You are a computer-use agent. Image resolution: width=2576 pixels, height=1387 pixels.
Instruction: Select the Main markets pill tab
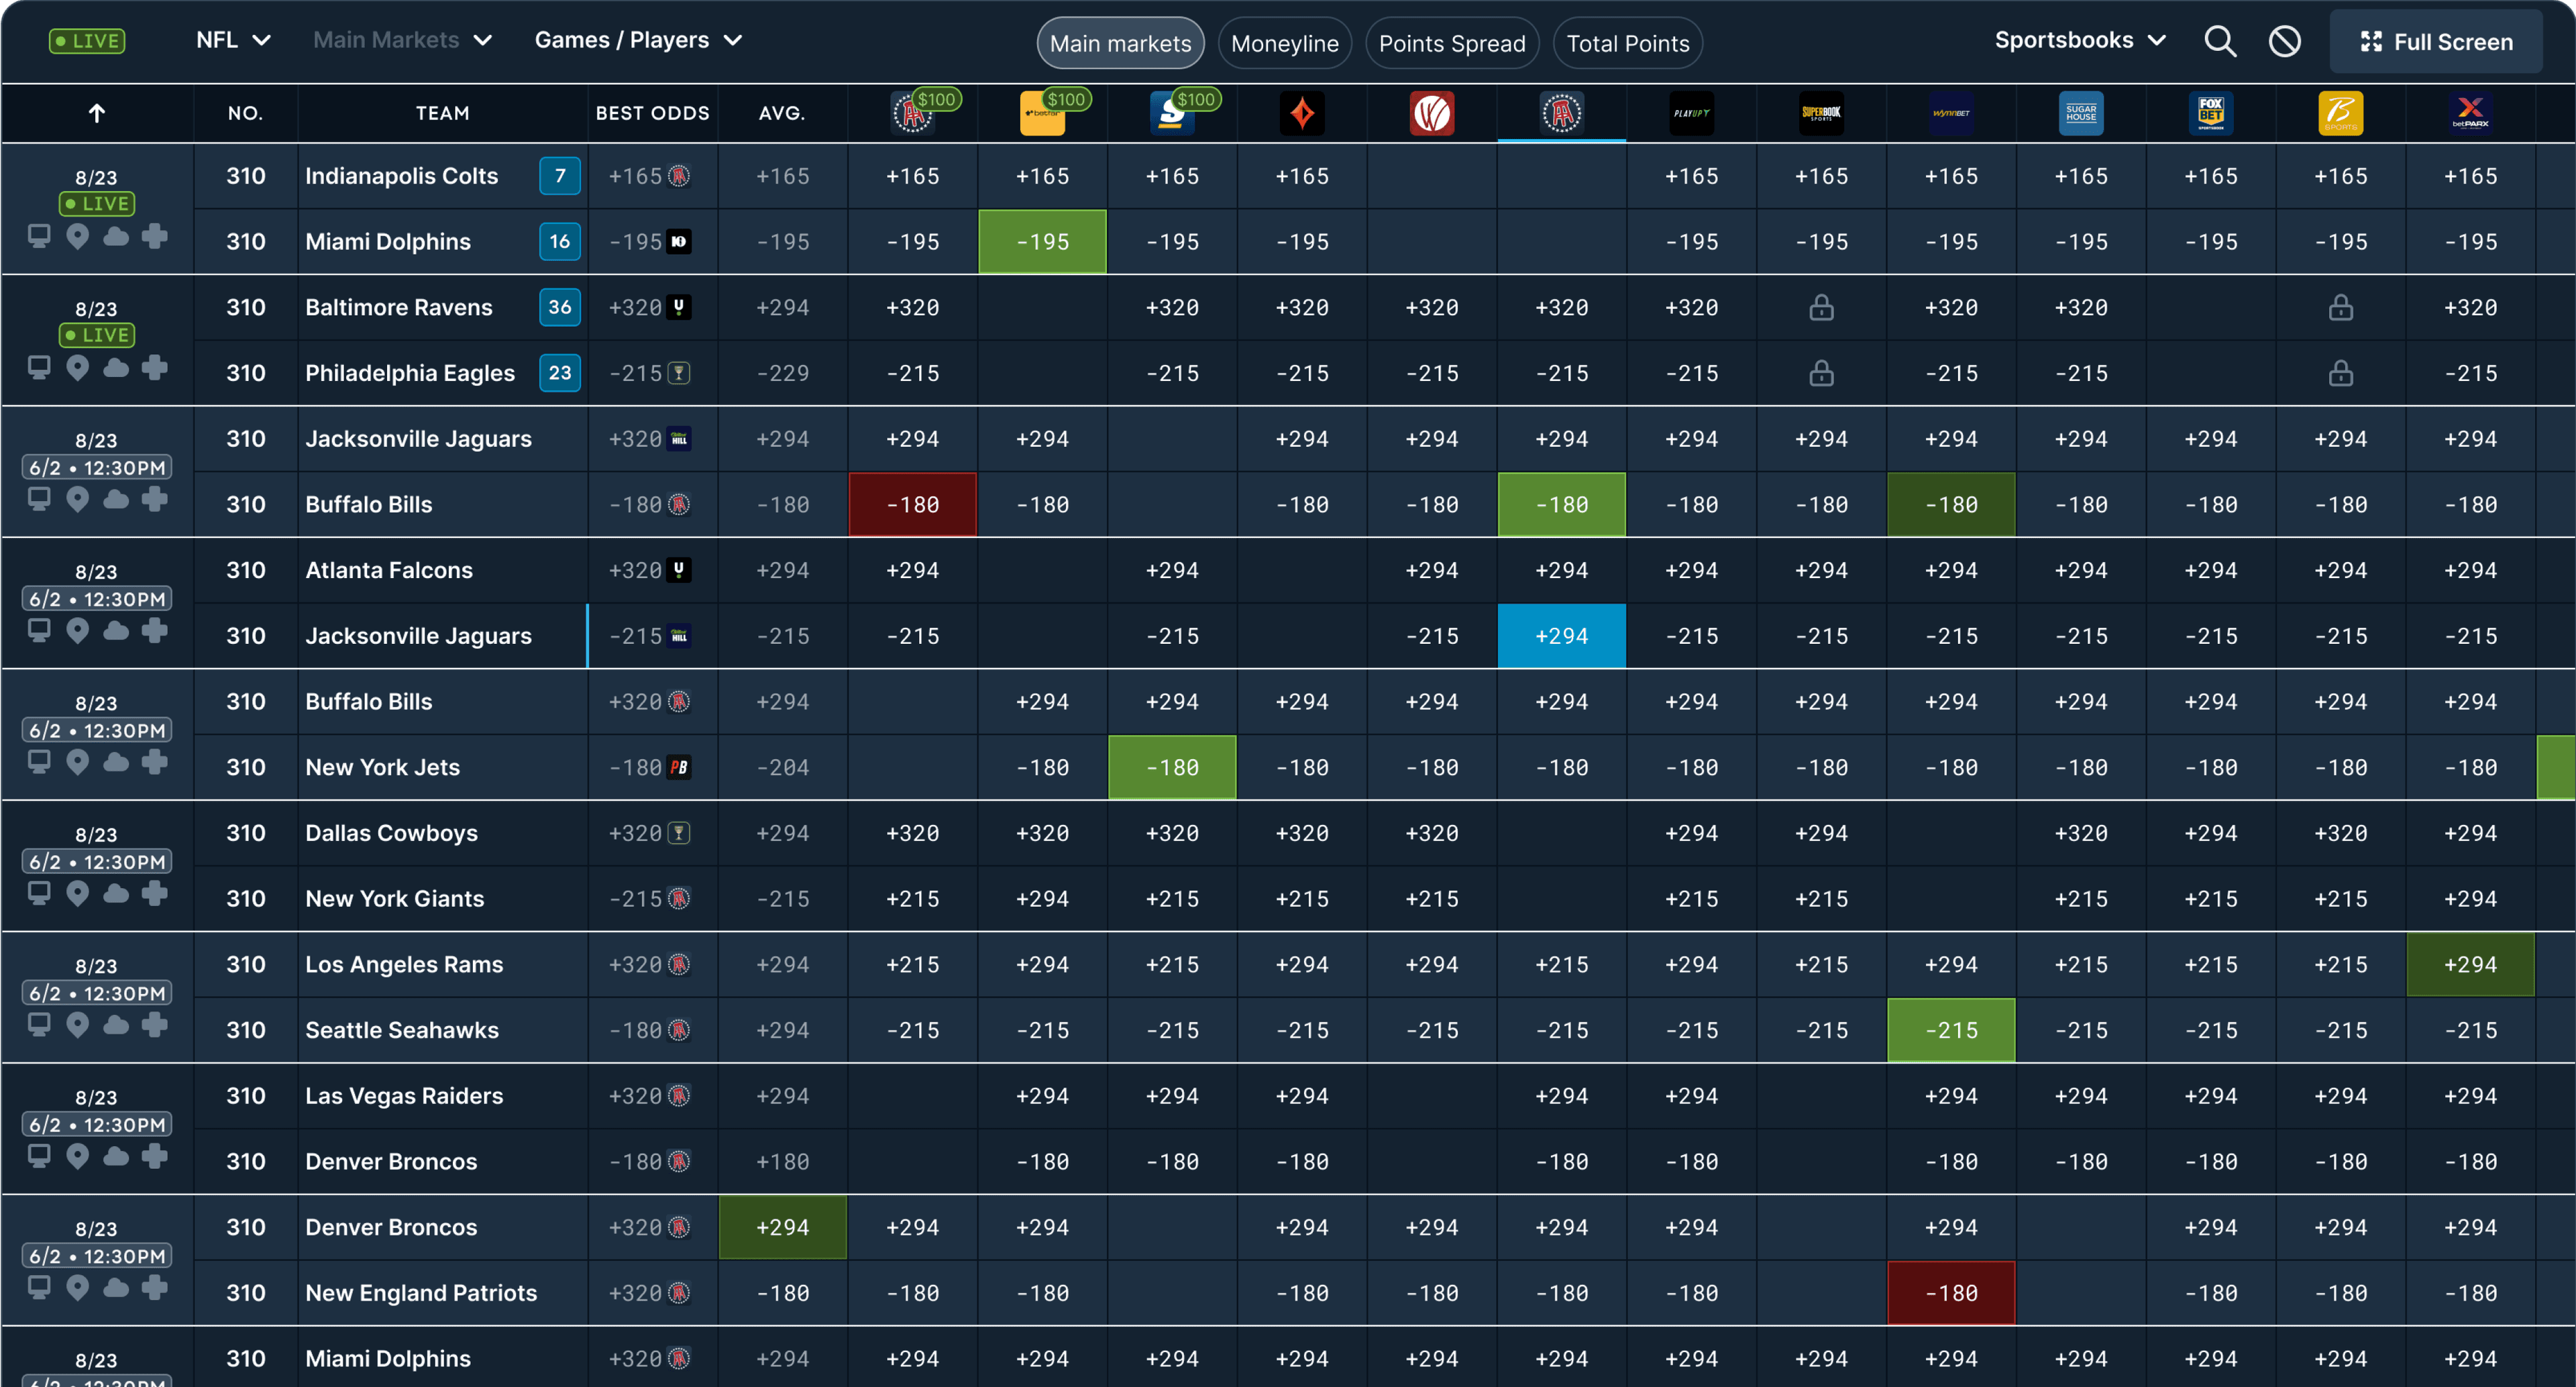pos(1120,43)
